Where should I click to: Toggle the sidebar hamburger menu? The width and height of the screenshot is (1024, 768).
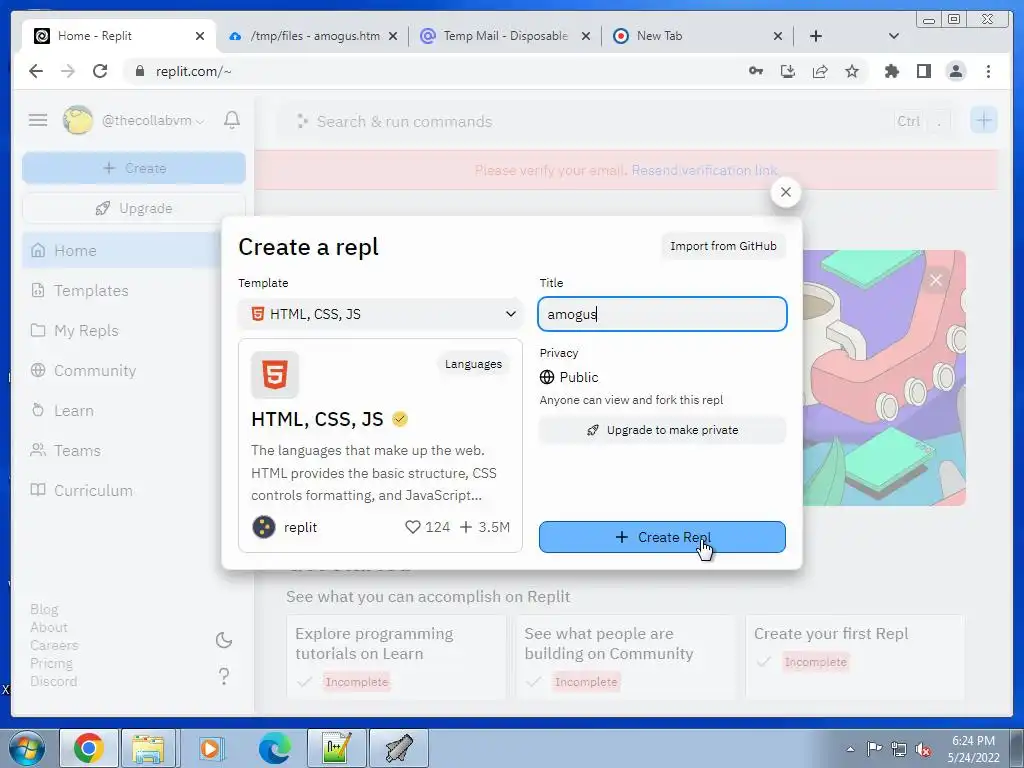pos(38,120)
